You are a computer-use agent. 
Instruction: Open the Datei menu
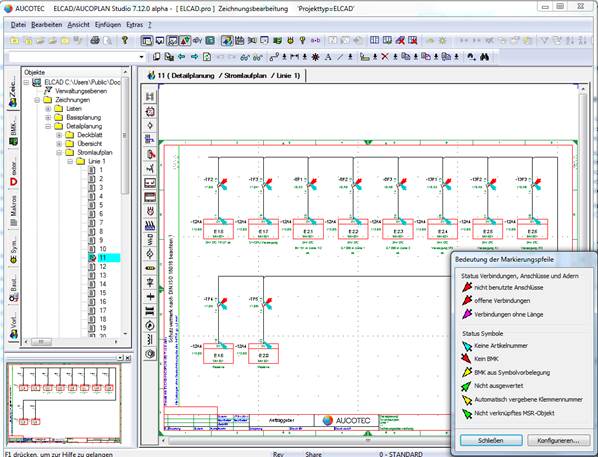18,24
